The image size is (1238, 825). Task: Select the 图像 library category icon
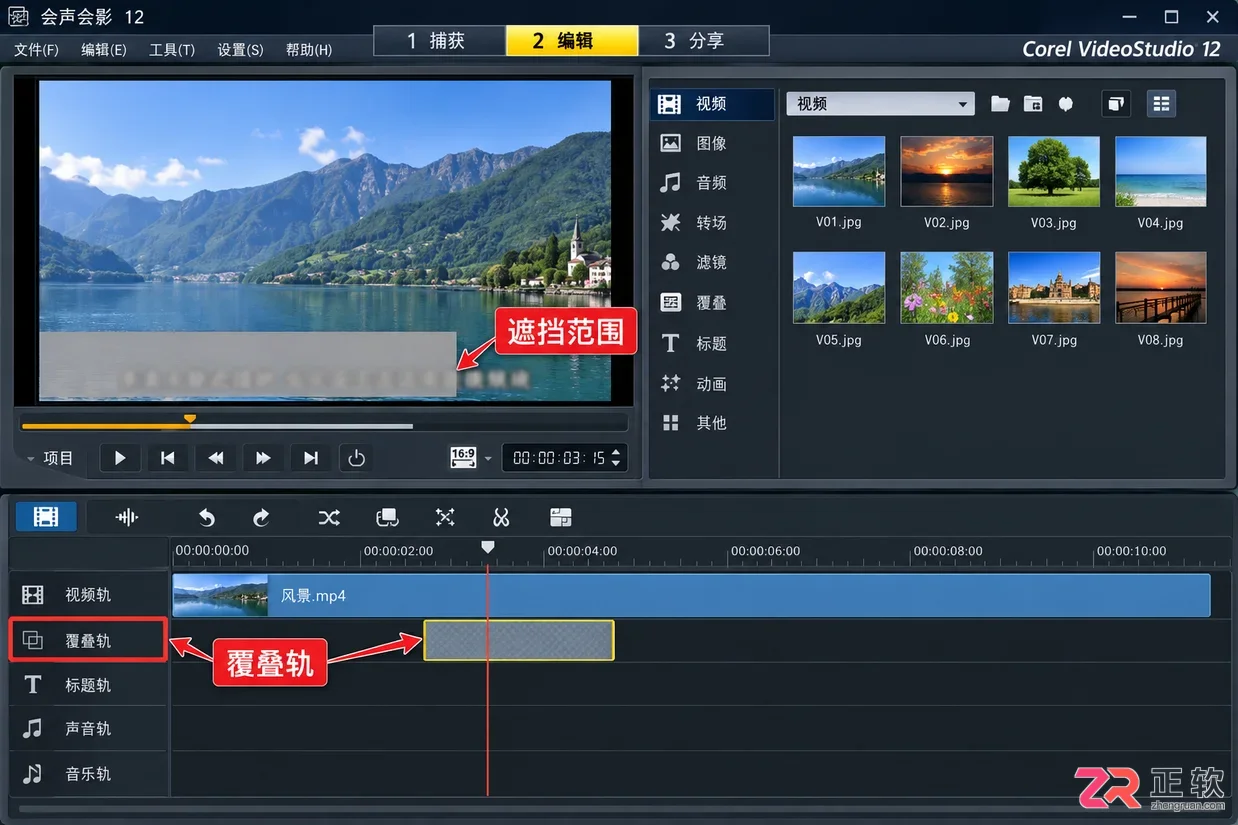click(670, 143)
